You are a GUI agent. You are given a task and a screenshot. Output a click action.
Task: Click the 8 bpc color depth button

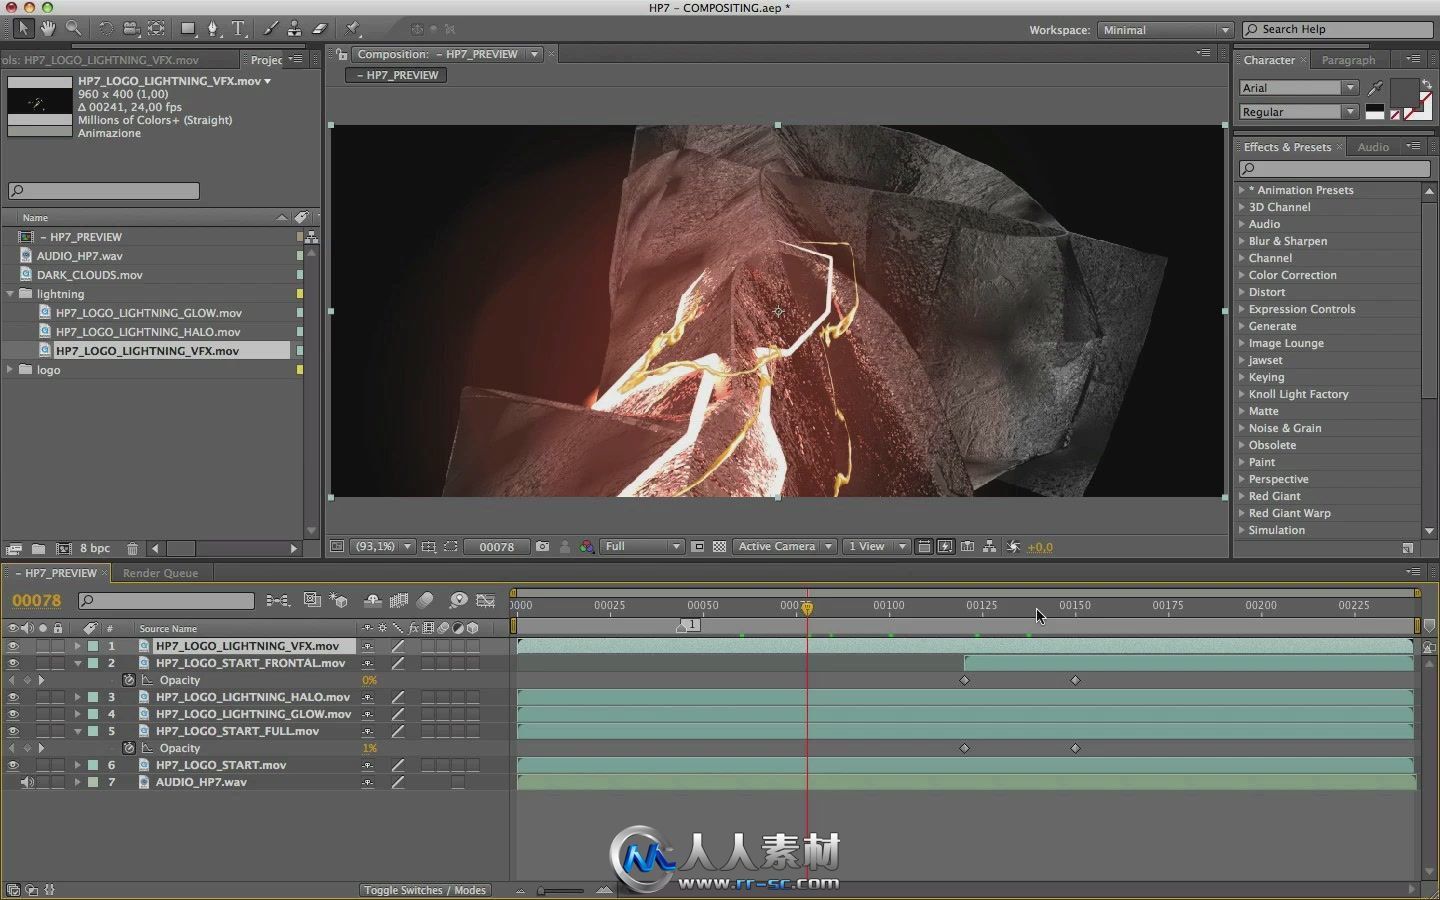click(95, 549)
